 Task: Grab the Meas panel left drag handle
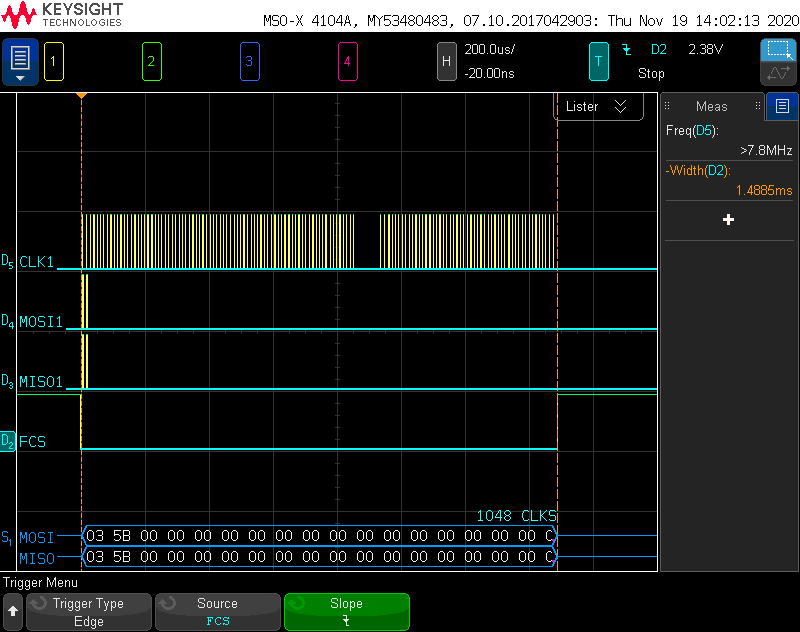(667, 106)
